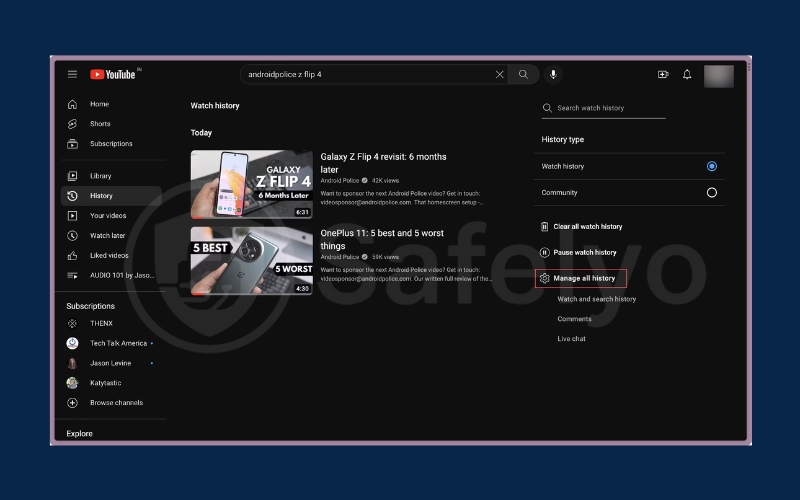
Task: Click the Tech Talk America avatar
Action: click(72, 343)
